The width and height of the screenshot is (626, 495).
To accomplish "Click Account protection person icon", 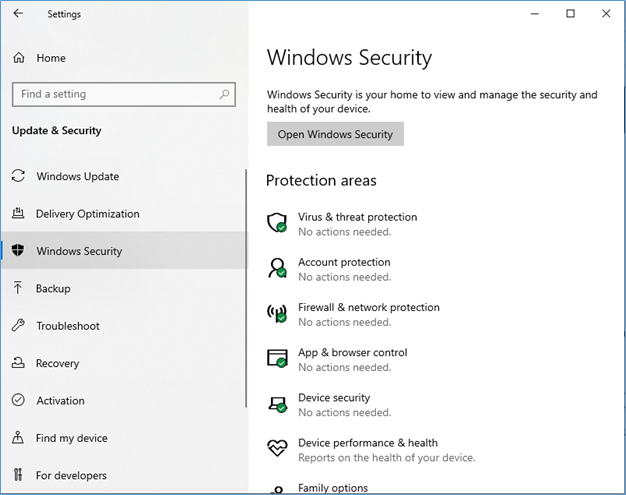I will point(277,268).
